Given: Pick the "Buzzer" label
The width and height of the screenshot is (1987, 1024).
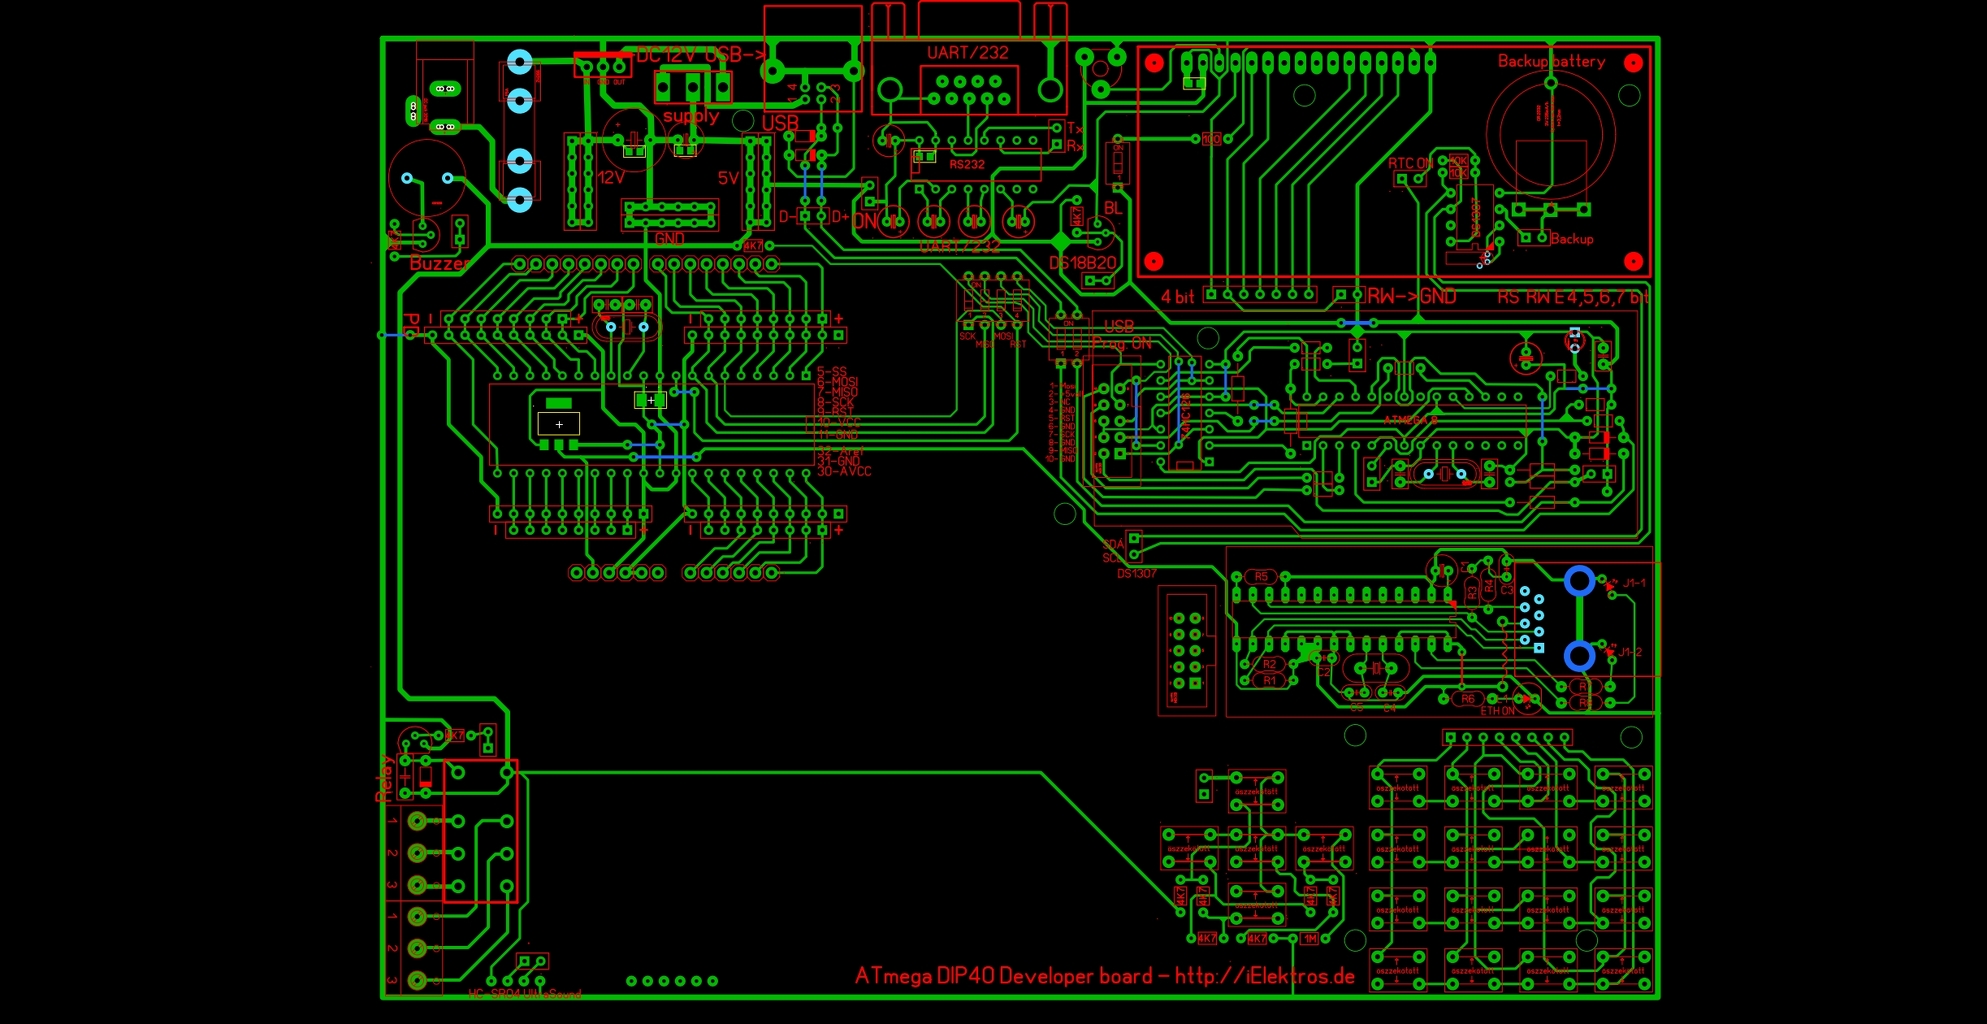Looking at the screenshot, I should [x=439, y=264].
